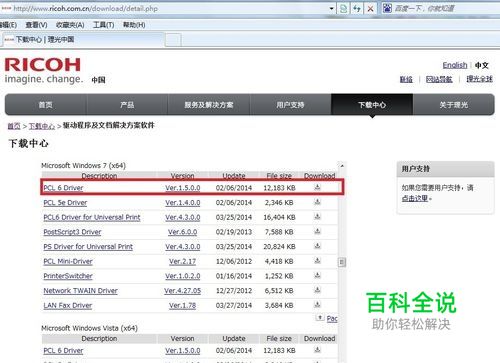Go to 首页 in navigation bar
The width and height of the screenshot is (500, 363).
point(46,105)
